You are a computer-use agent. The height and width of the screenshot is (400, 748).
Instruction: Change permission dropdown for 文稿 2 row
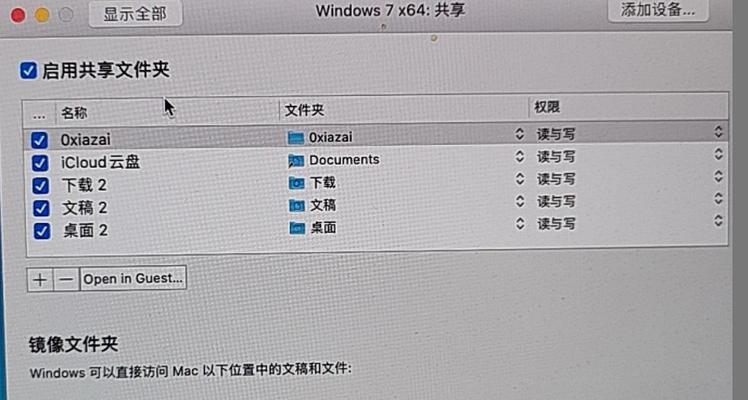(x=718, y=198)
